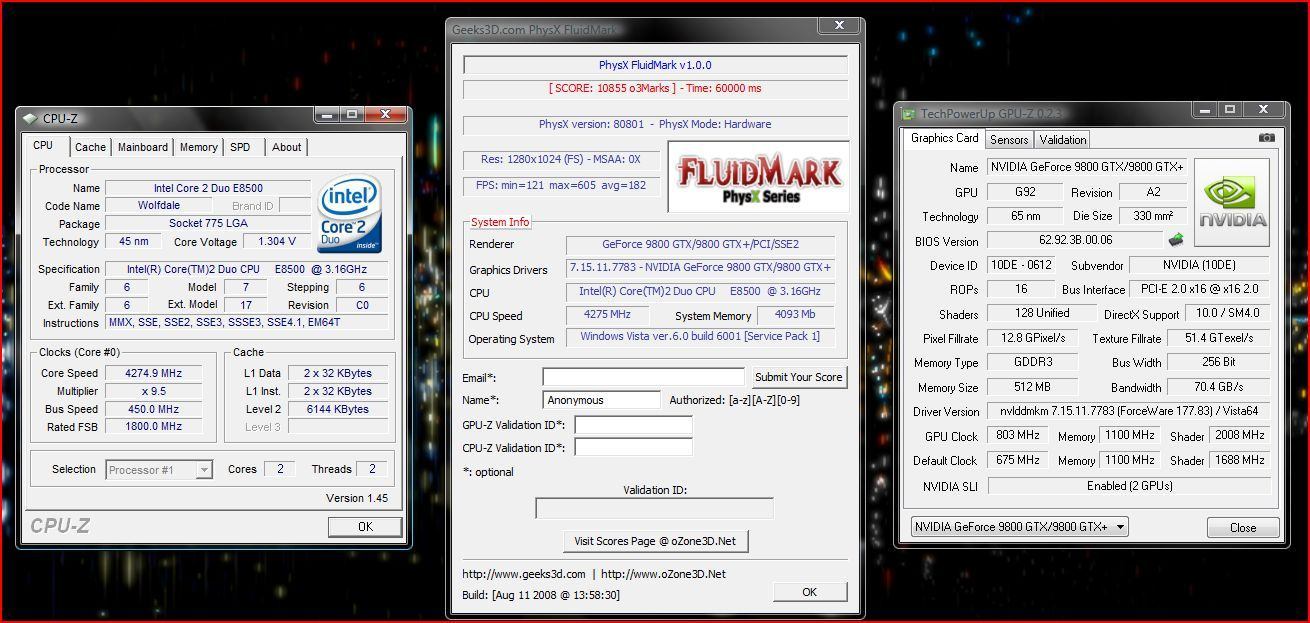Click the Memory Type value 'GDDR3'
1310x623 pixels.
(1034, 363)
